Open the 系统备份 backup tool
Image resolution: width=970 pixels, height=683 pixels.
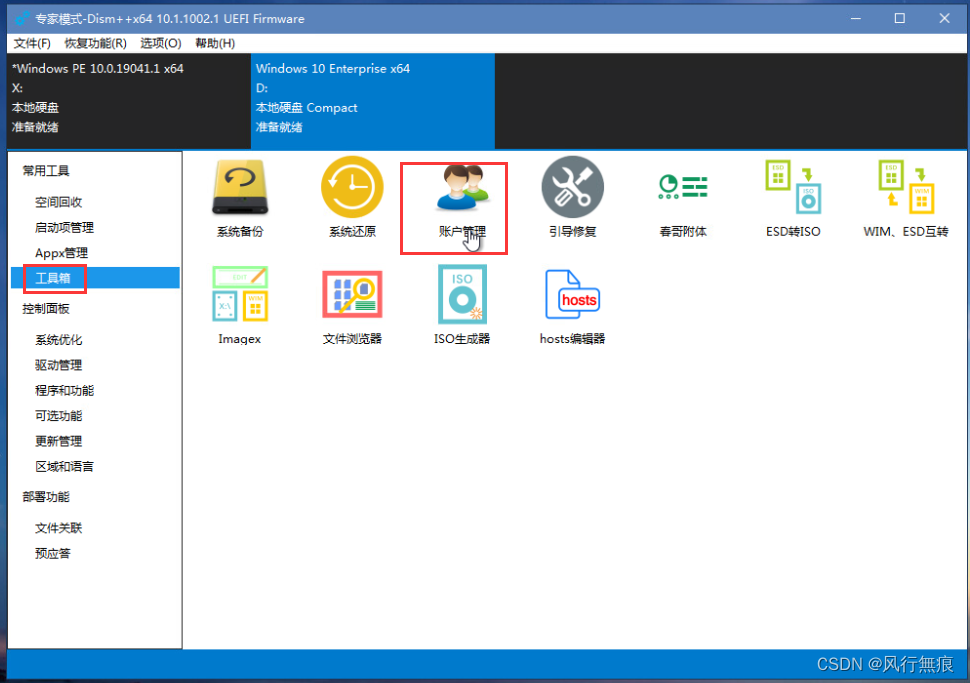240,198
